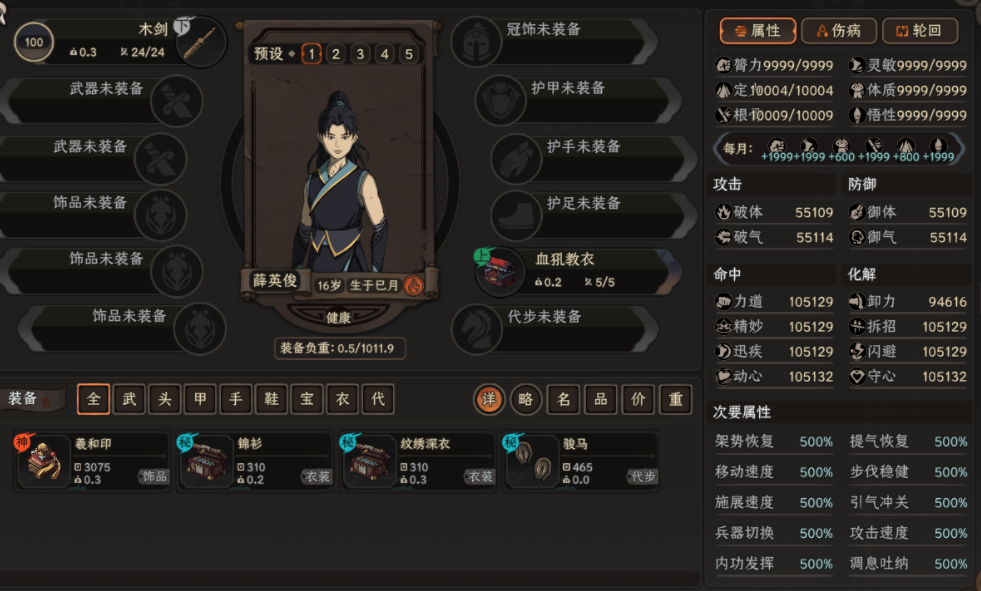This screenshot has height=591, width=981.
Task: Choose preset number 2
Action: (x=336, y=54)
